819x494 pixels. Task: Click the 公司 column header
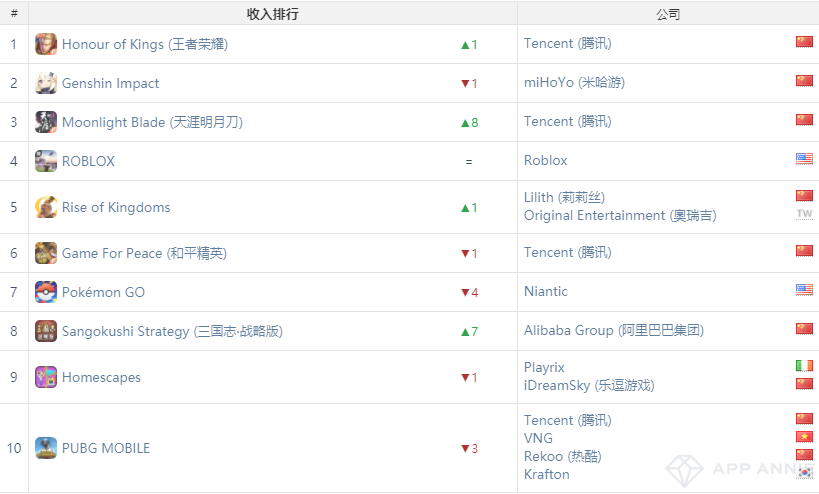pos(668,14)
